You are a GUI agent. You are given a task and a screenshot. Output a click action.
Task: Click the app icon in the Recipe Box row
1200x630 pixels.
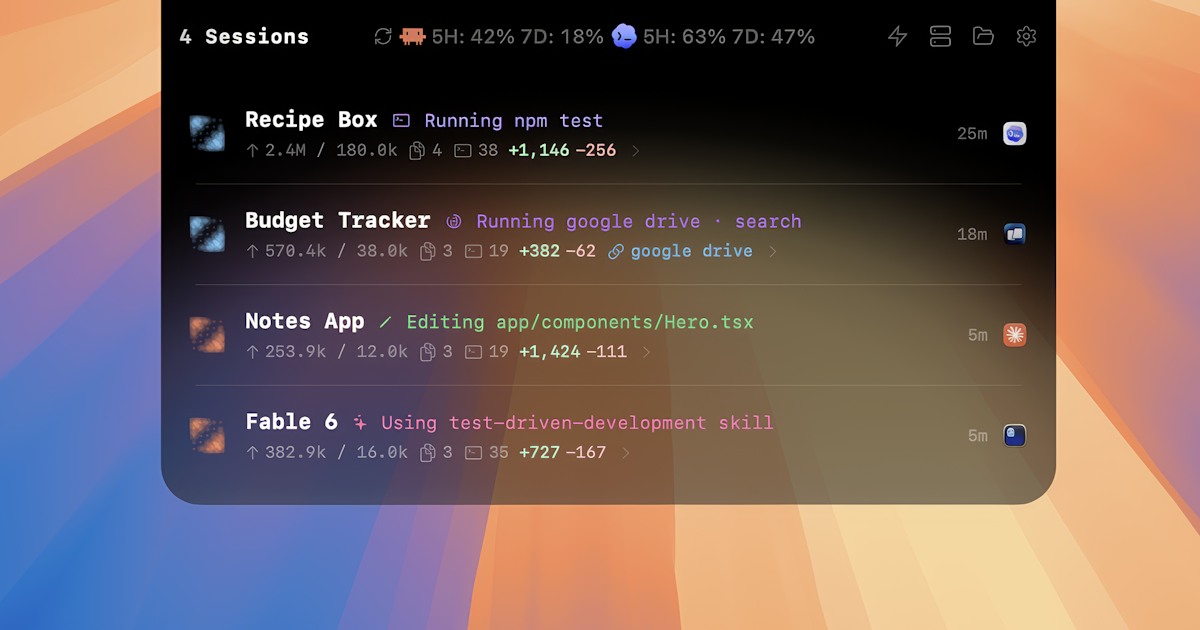tap(1015, 134)
